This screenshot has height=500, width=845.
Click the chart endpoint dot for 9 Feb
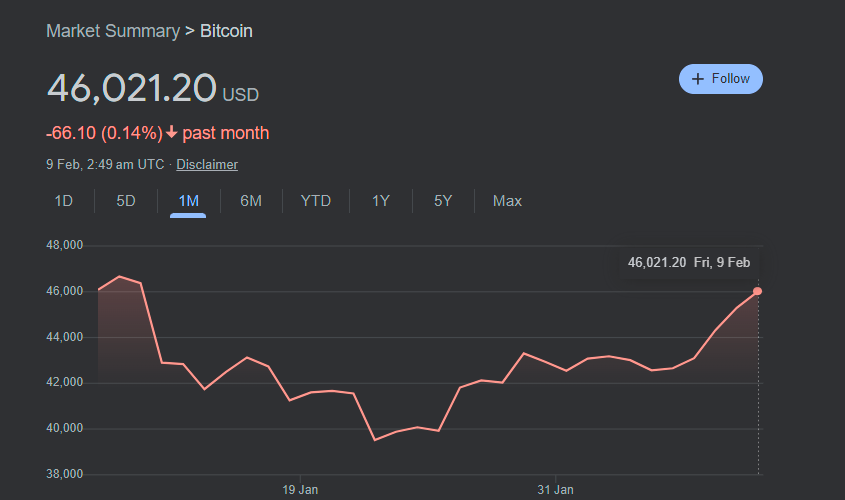(x=757, y=291)
